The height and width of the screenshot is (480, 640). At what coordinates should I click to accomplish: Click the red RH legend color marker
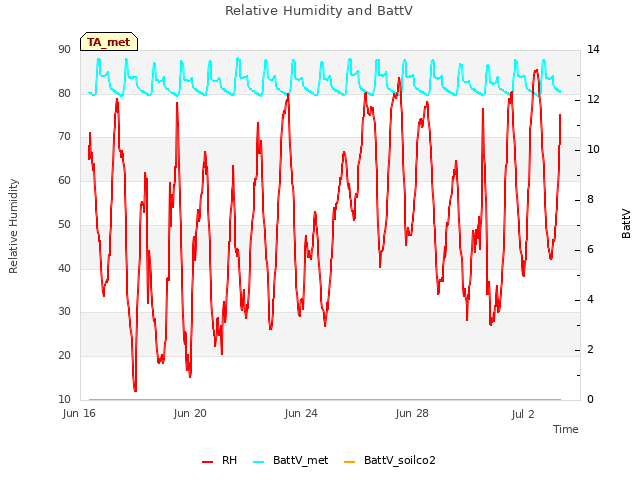207,462
